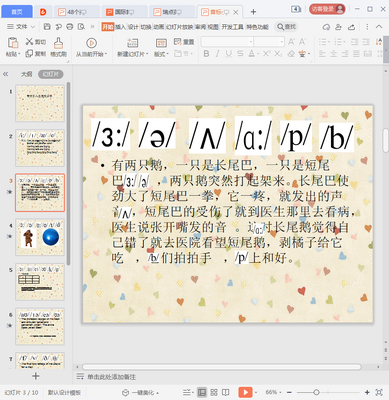Click the increase font size icon
This screenshot has height=400, width=389.
(x=291, y=42)
